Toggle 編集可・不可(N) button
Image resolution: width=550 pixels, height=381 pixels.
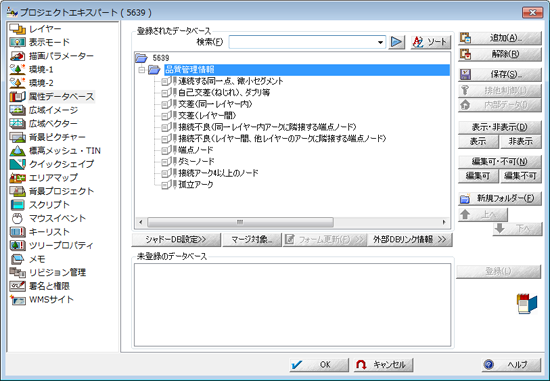point(500,162)
